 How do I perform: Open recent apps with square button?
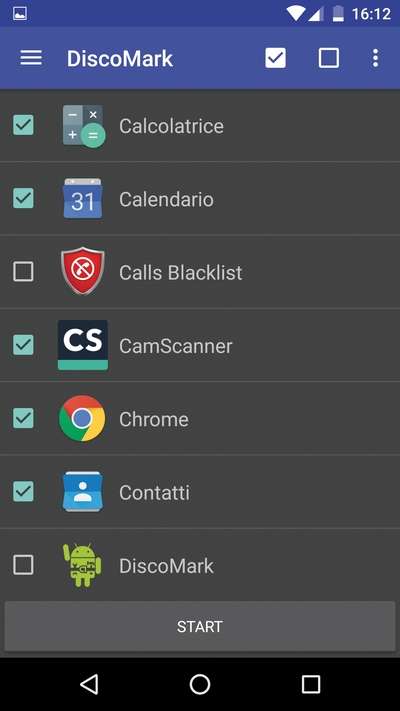click(311, 684)
